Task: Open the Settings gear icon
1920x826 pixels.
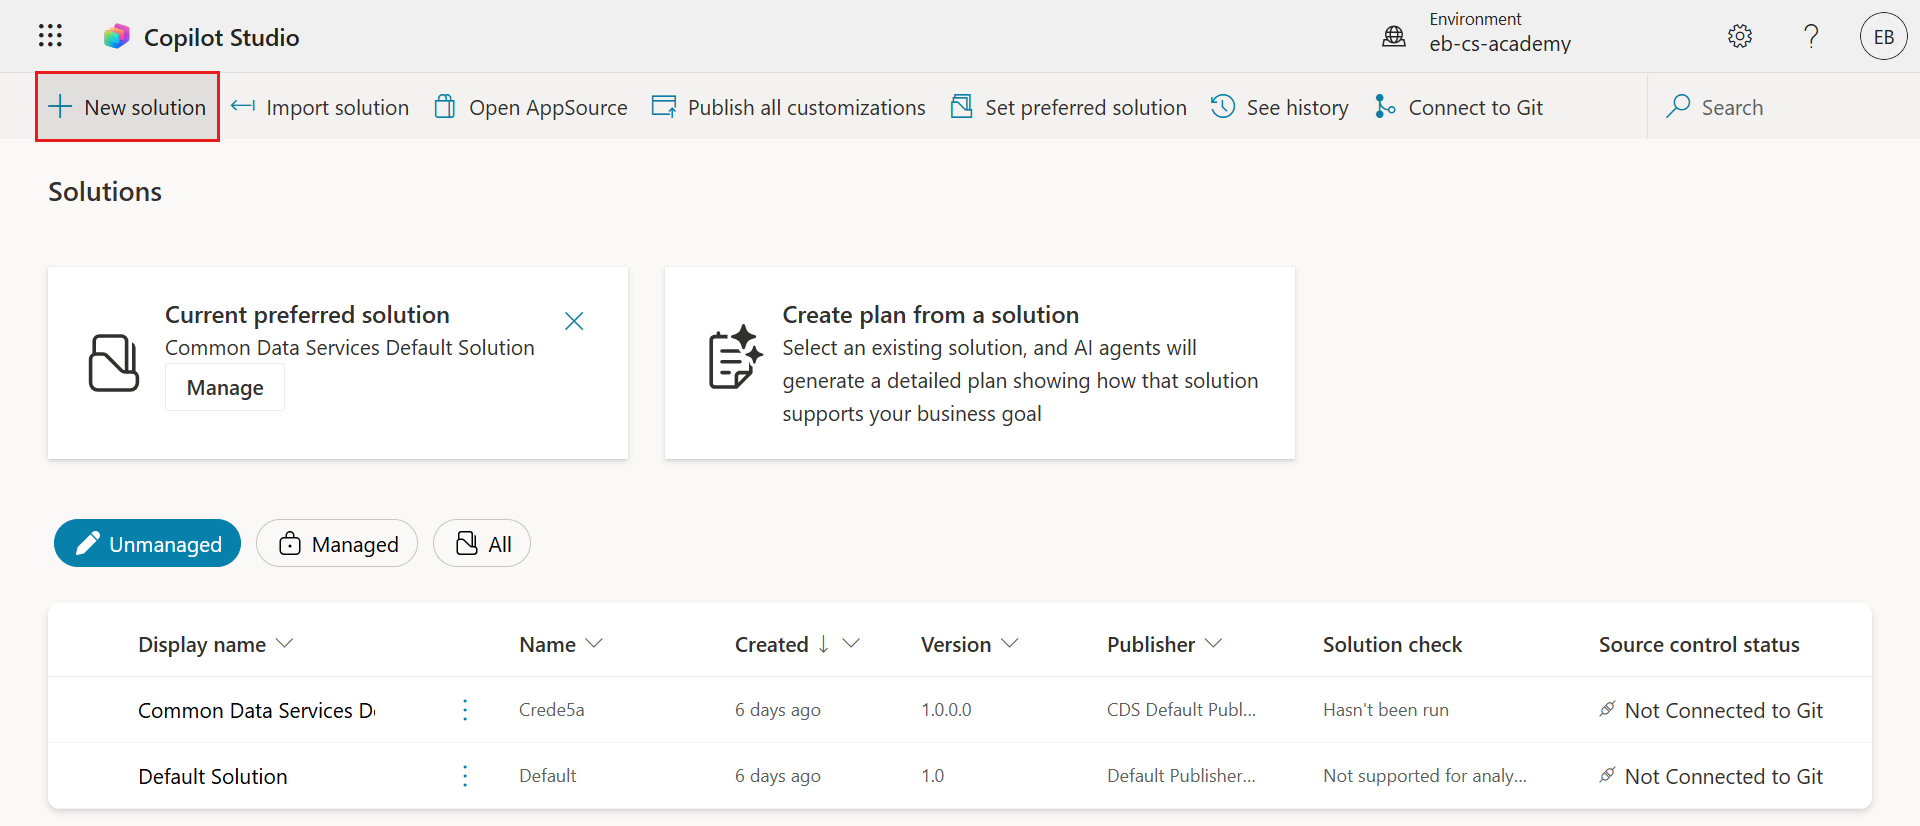Action: [1740, 37]
